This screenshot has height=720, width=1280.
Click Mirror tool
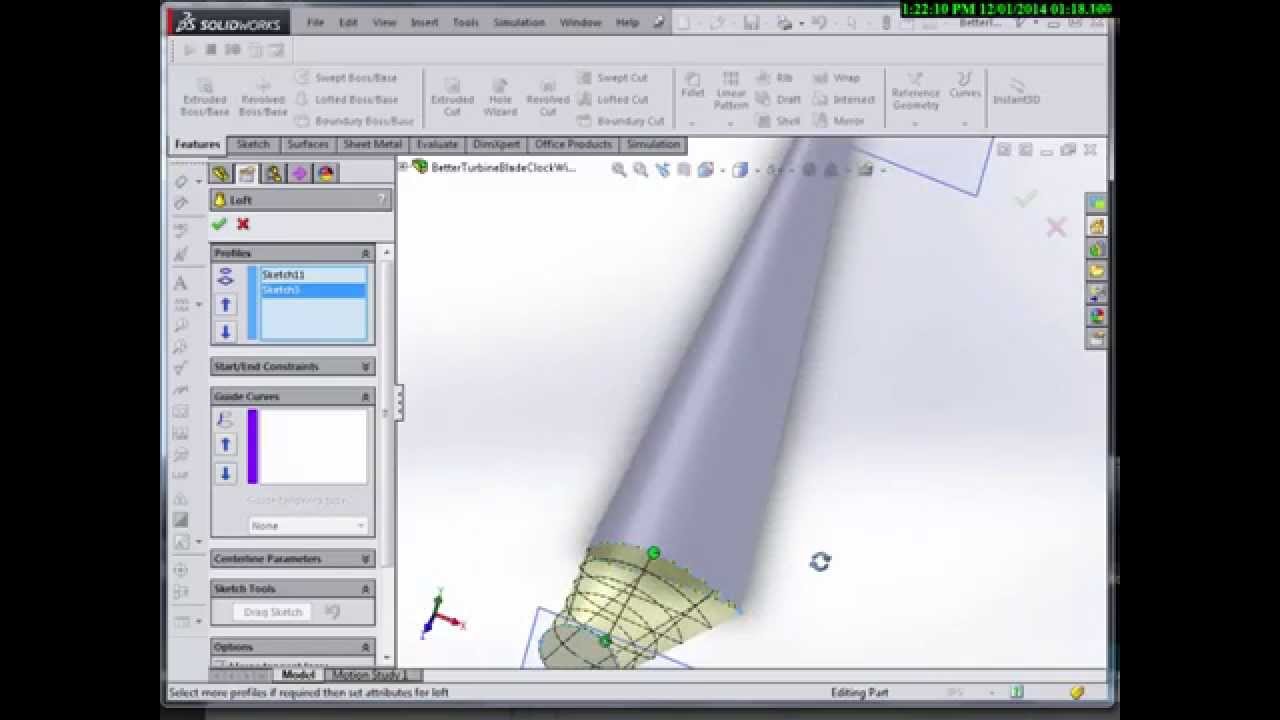[x=839, y=121]
